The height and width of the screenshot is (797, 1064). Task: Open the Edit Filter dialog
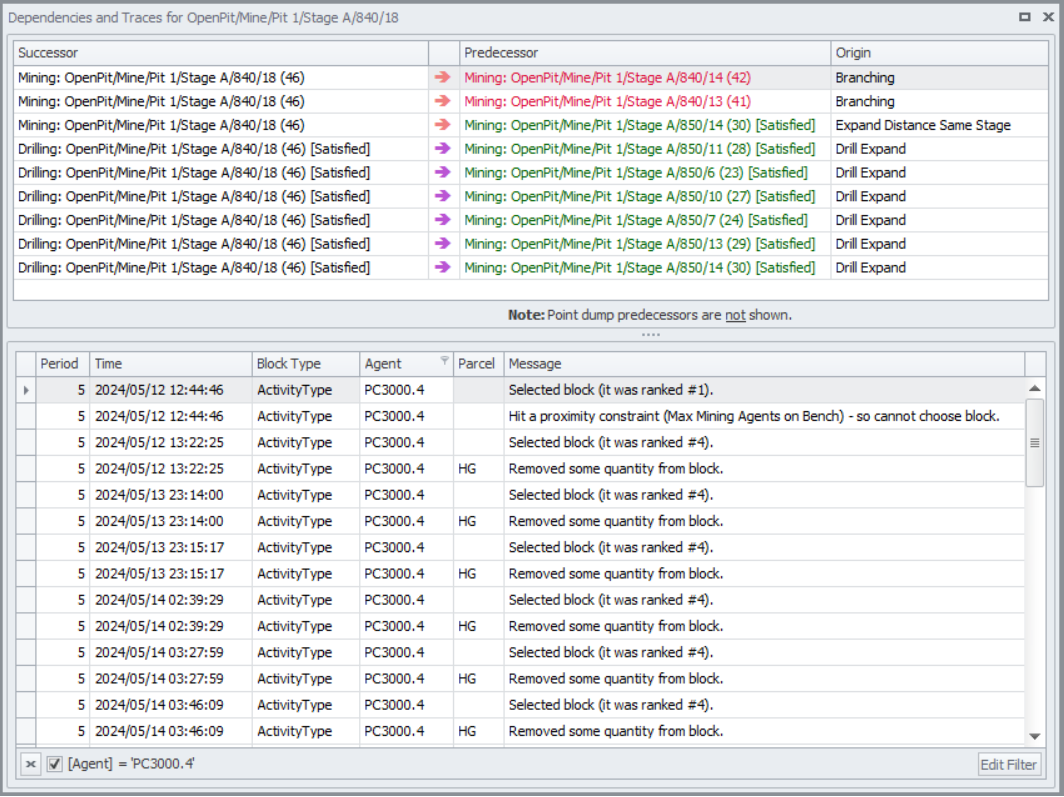pos(1008,764)
